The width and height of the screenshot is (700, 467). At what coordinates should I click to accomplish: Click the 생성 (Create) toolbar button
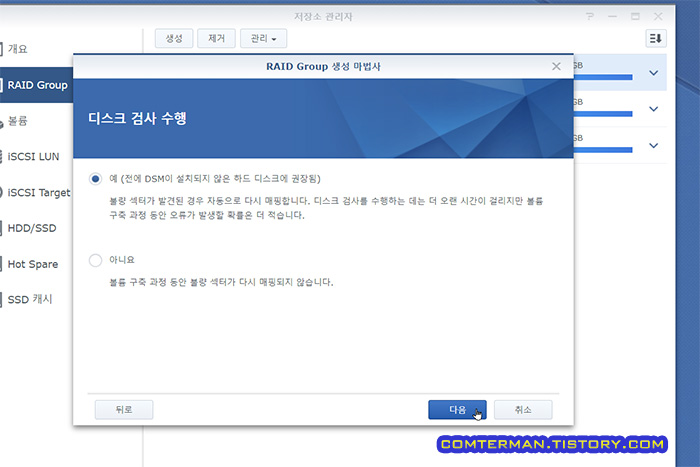pos(174,38)
